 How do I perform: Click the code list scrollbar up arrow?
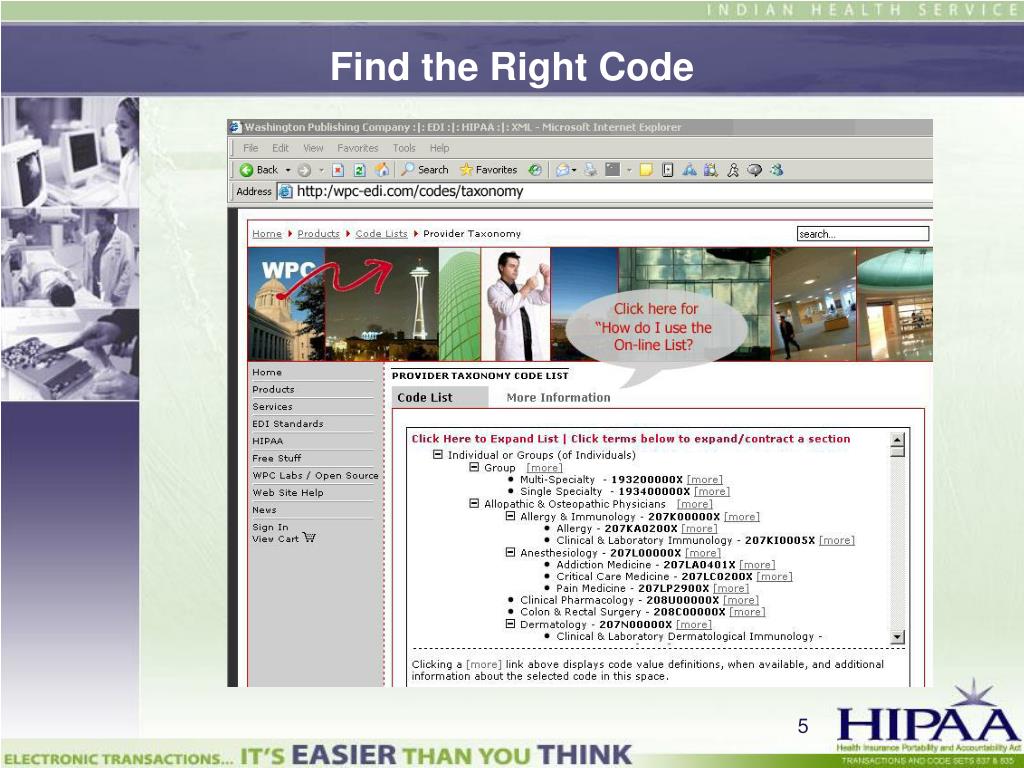[x=898, y=439]
